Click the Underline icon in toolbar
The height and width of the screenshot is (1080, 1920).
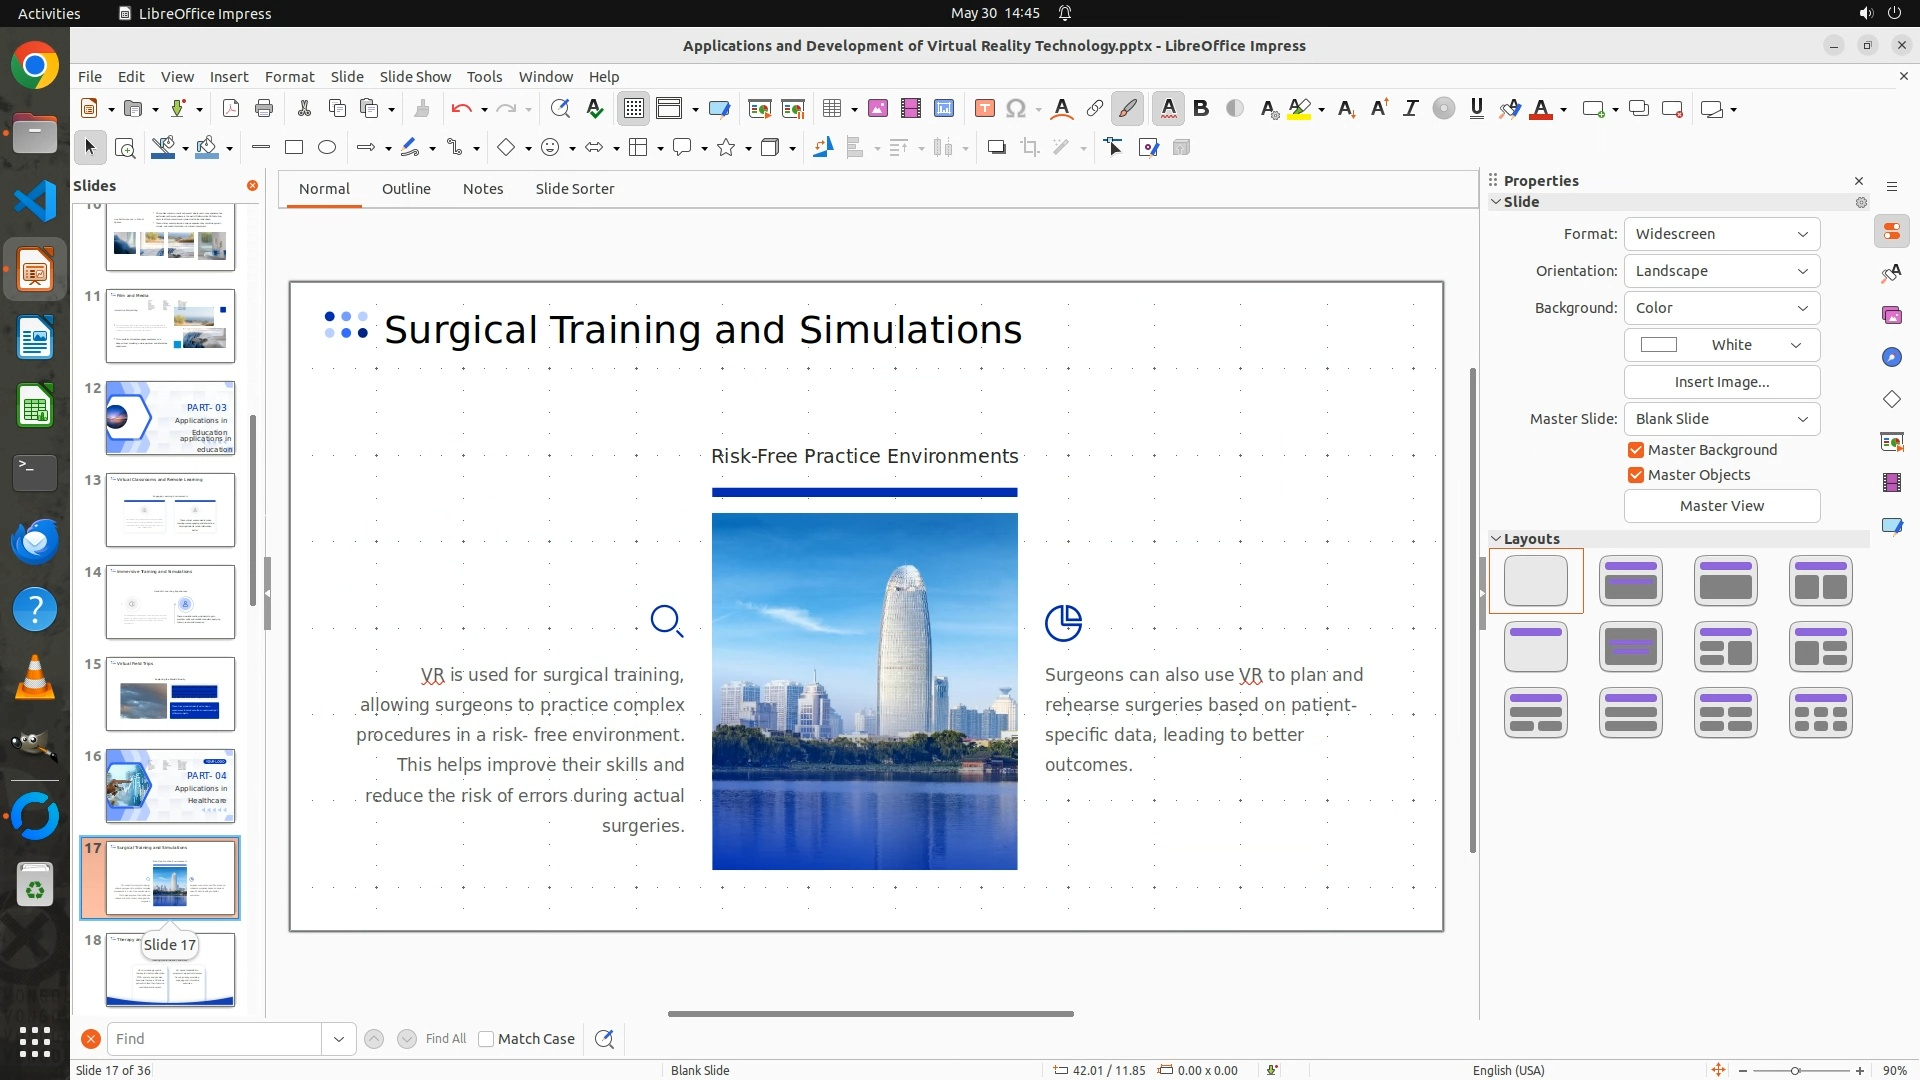click(x=1476, y=109)
